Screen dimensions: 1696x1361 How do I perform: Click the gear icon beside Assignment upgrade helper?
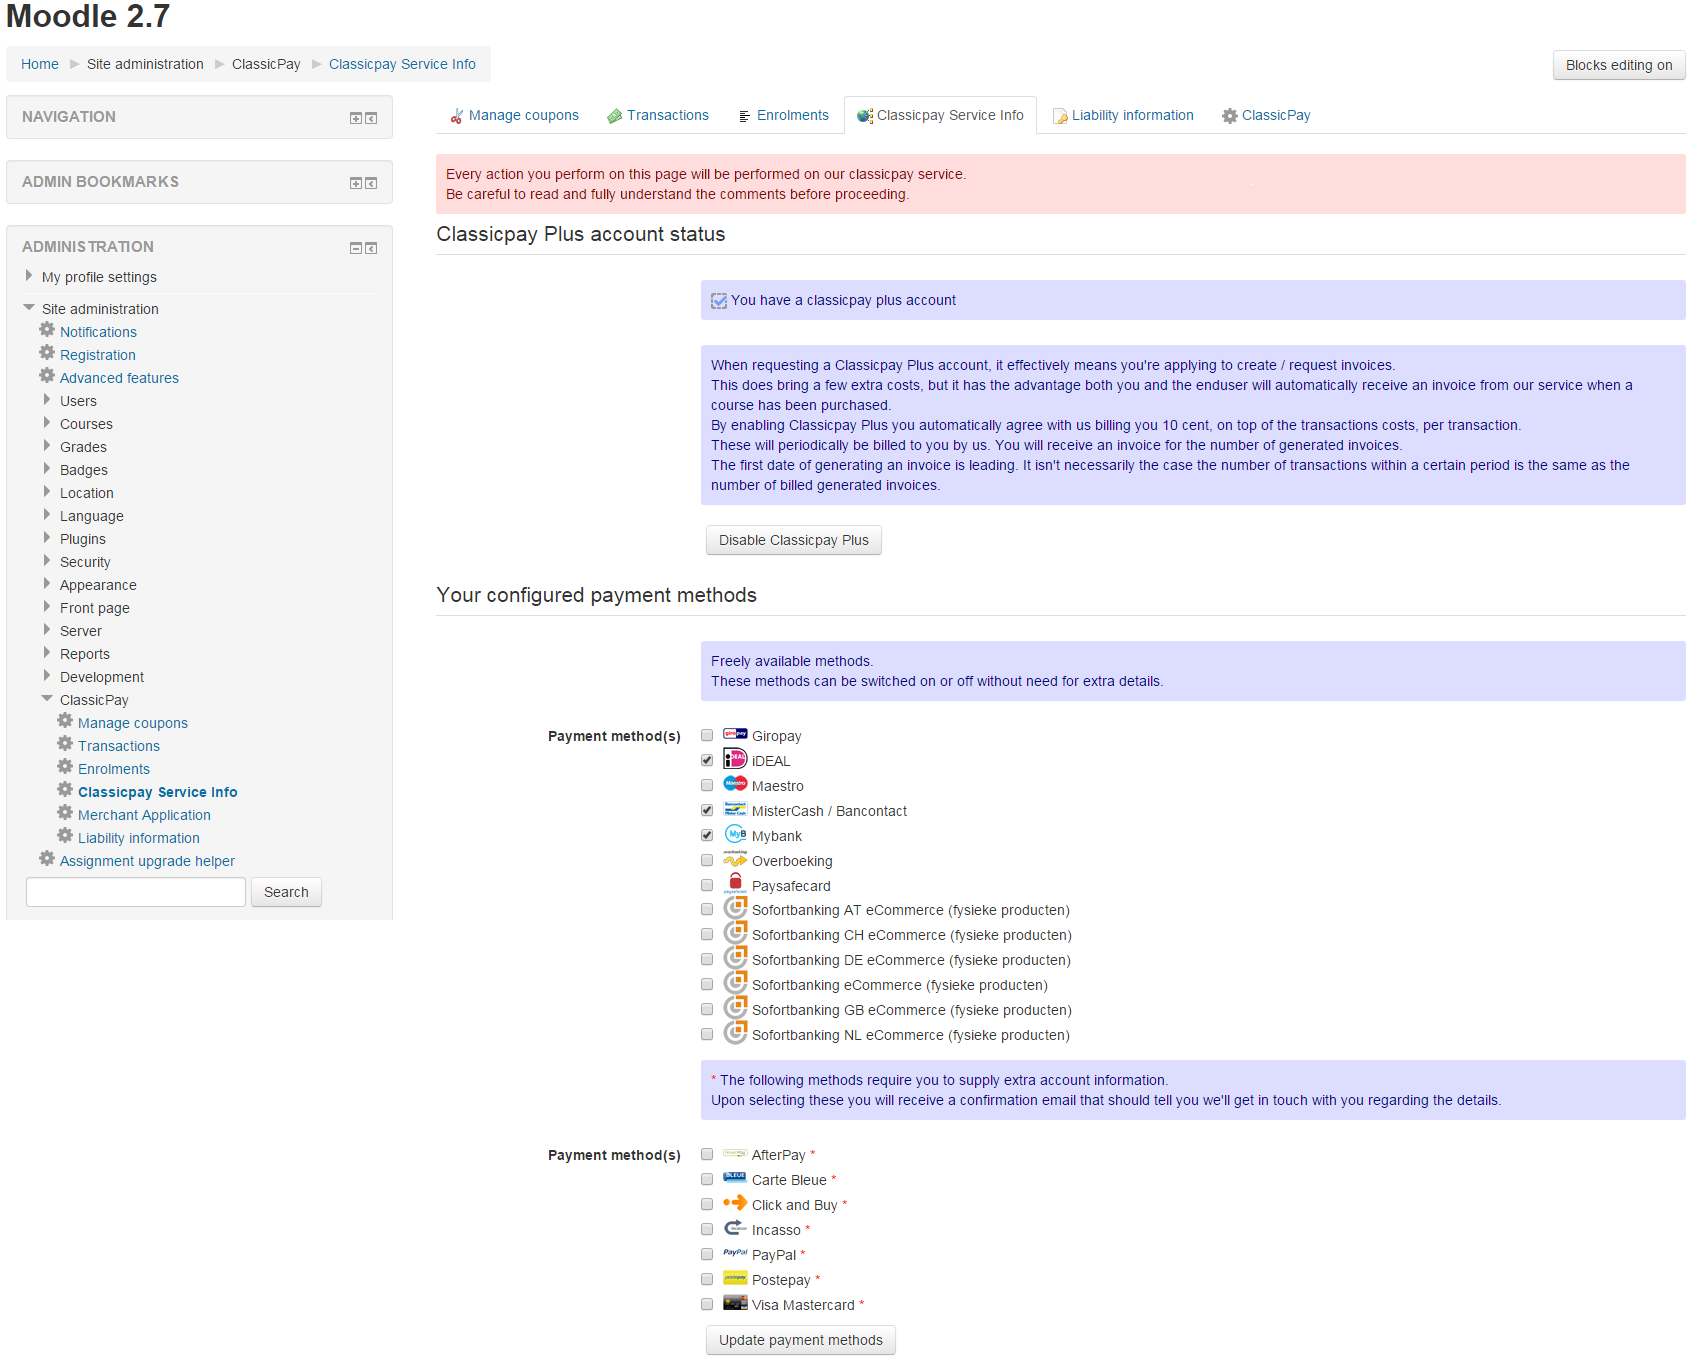tap(47, 859)
